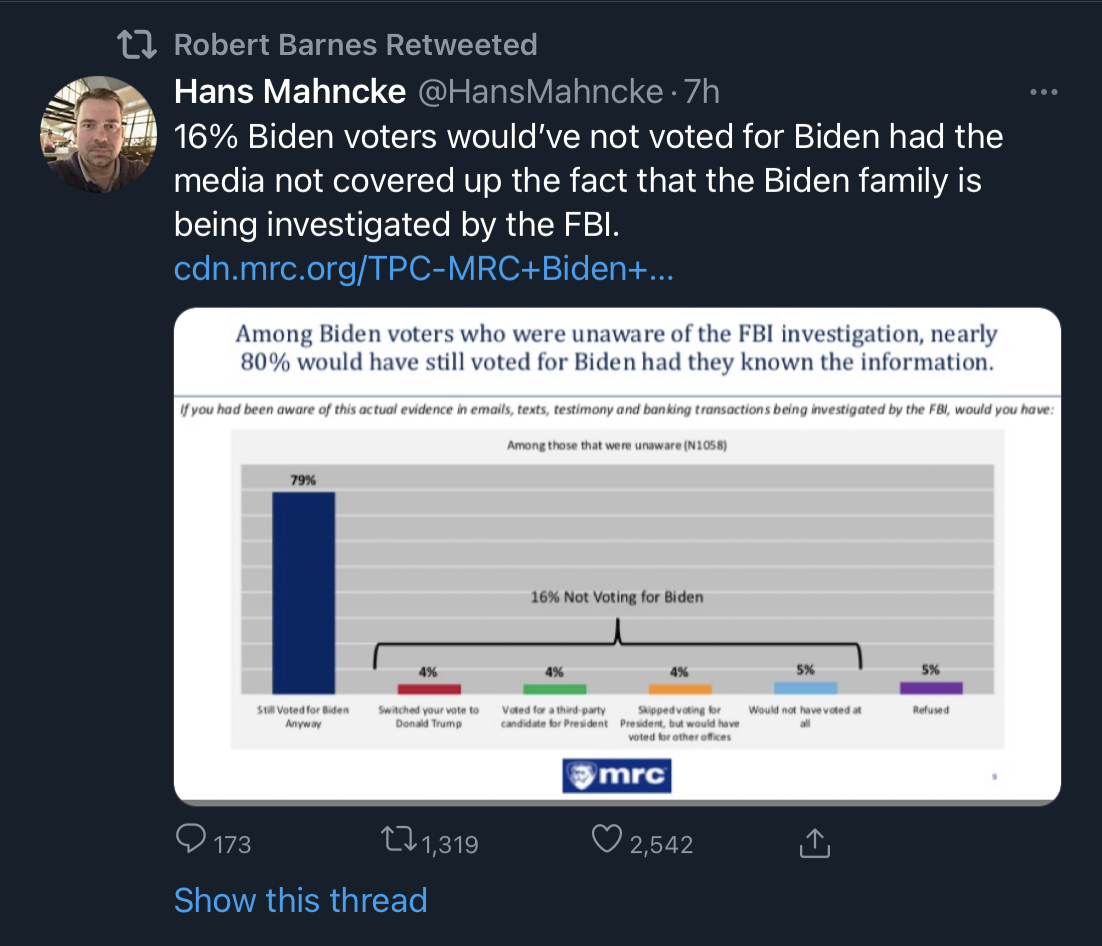This screenshot has height=946, width=1102.
Task: Open the share options icon
Action: (815, 843)
